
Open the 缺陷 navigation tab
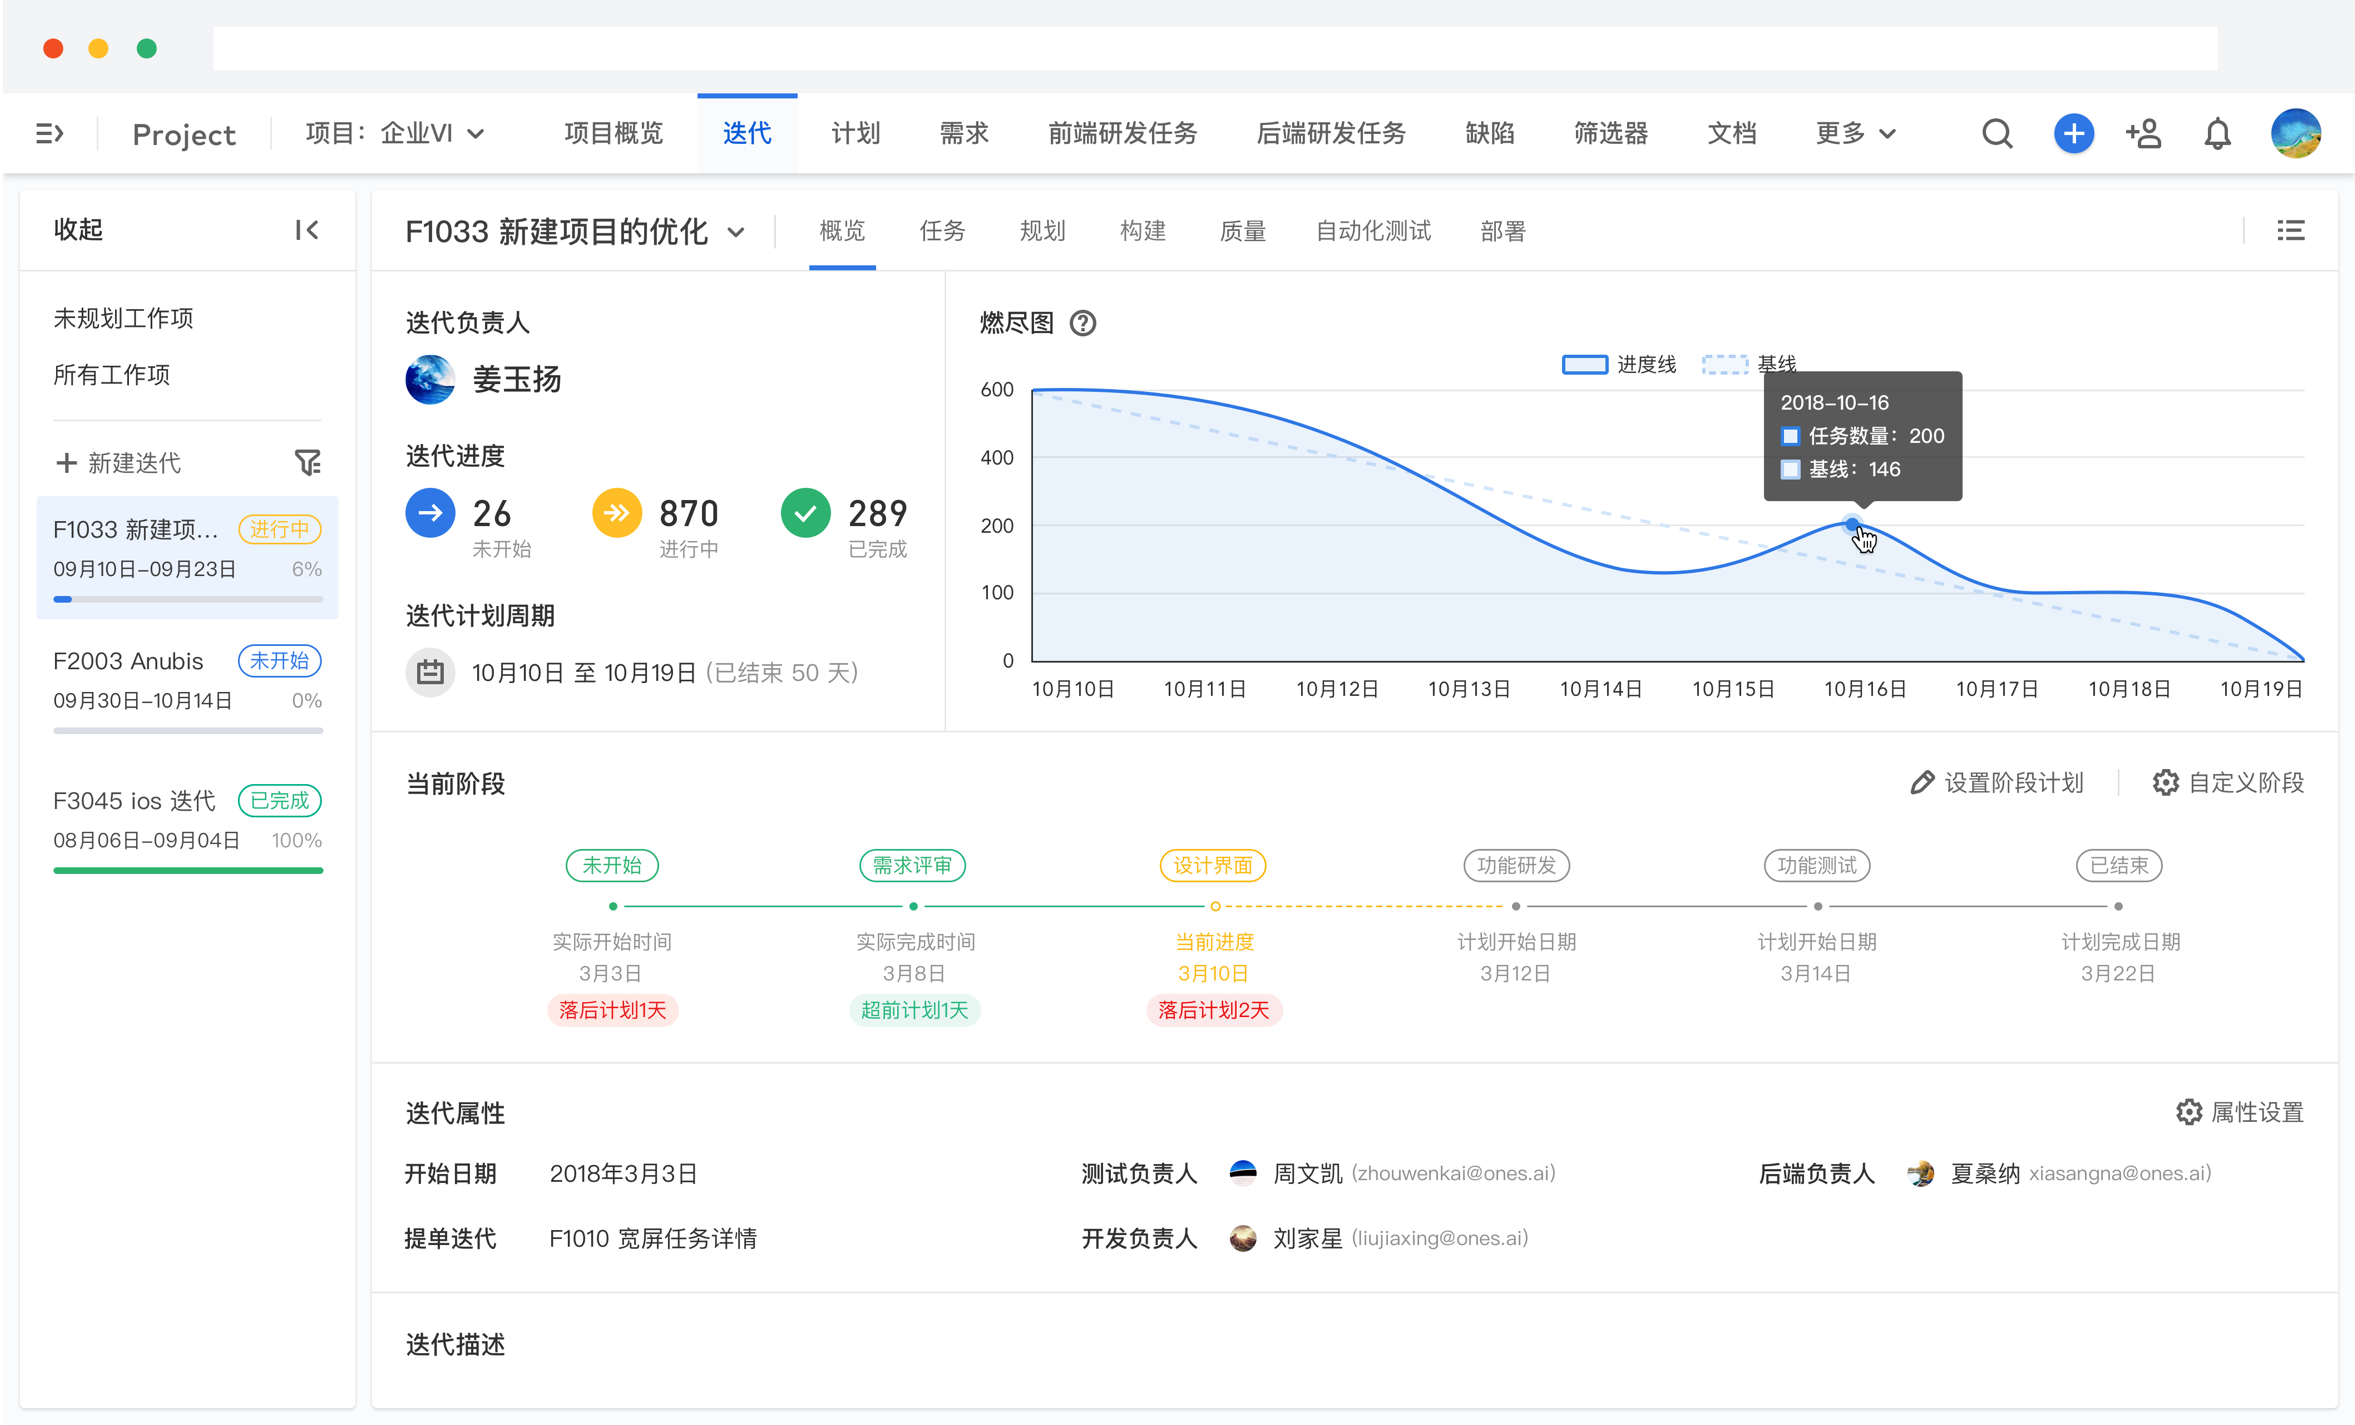click(1489, 133)
